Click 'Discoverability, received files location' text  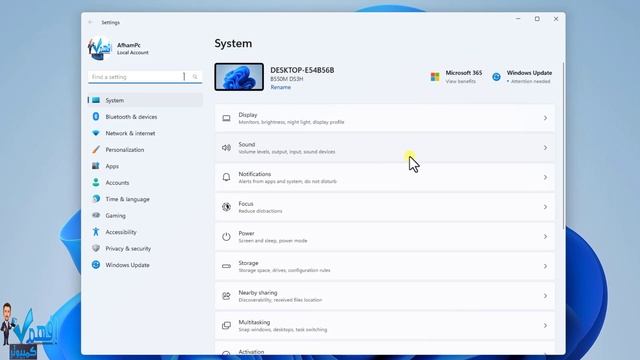point(280,300)
